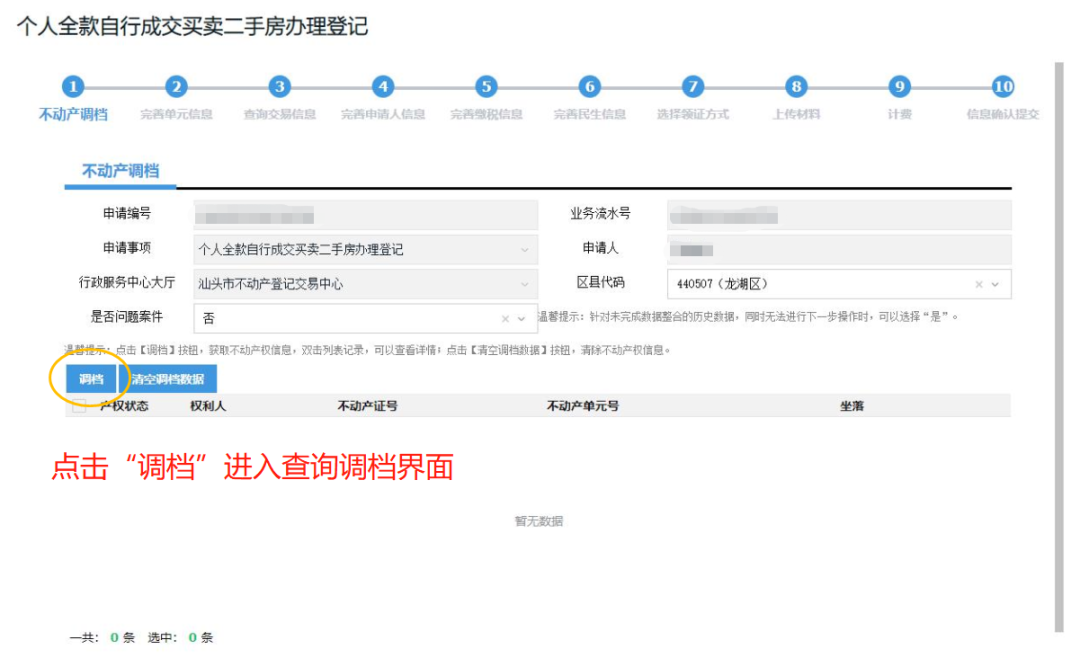Click the step 3 查询交易信息 circle icon
The width and height of the screenshot is (1080, 658).
(x=280, y=87)
